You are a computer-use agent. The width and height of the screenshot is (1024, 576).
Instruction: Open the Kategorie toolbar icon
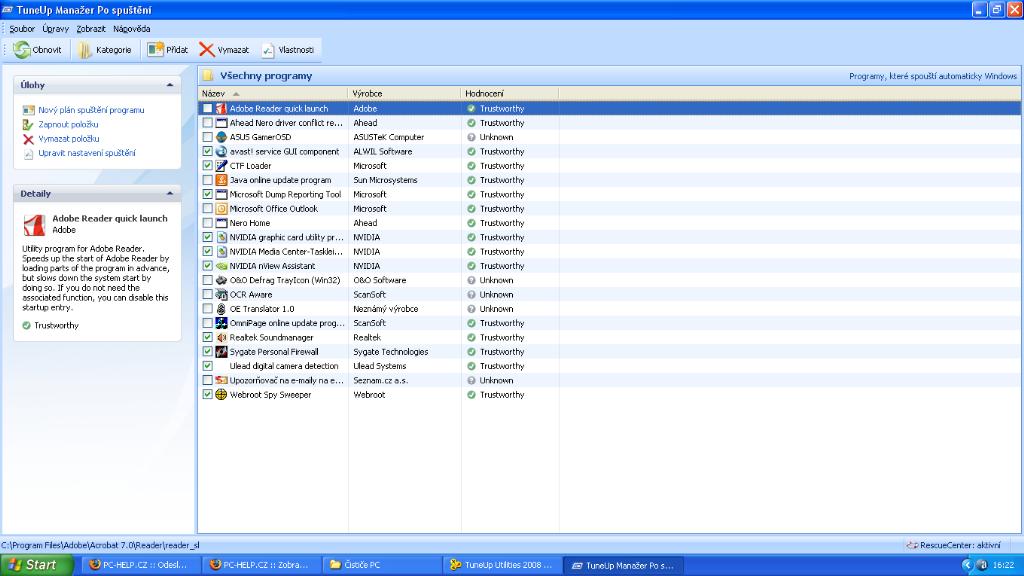click(86, 49)
